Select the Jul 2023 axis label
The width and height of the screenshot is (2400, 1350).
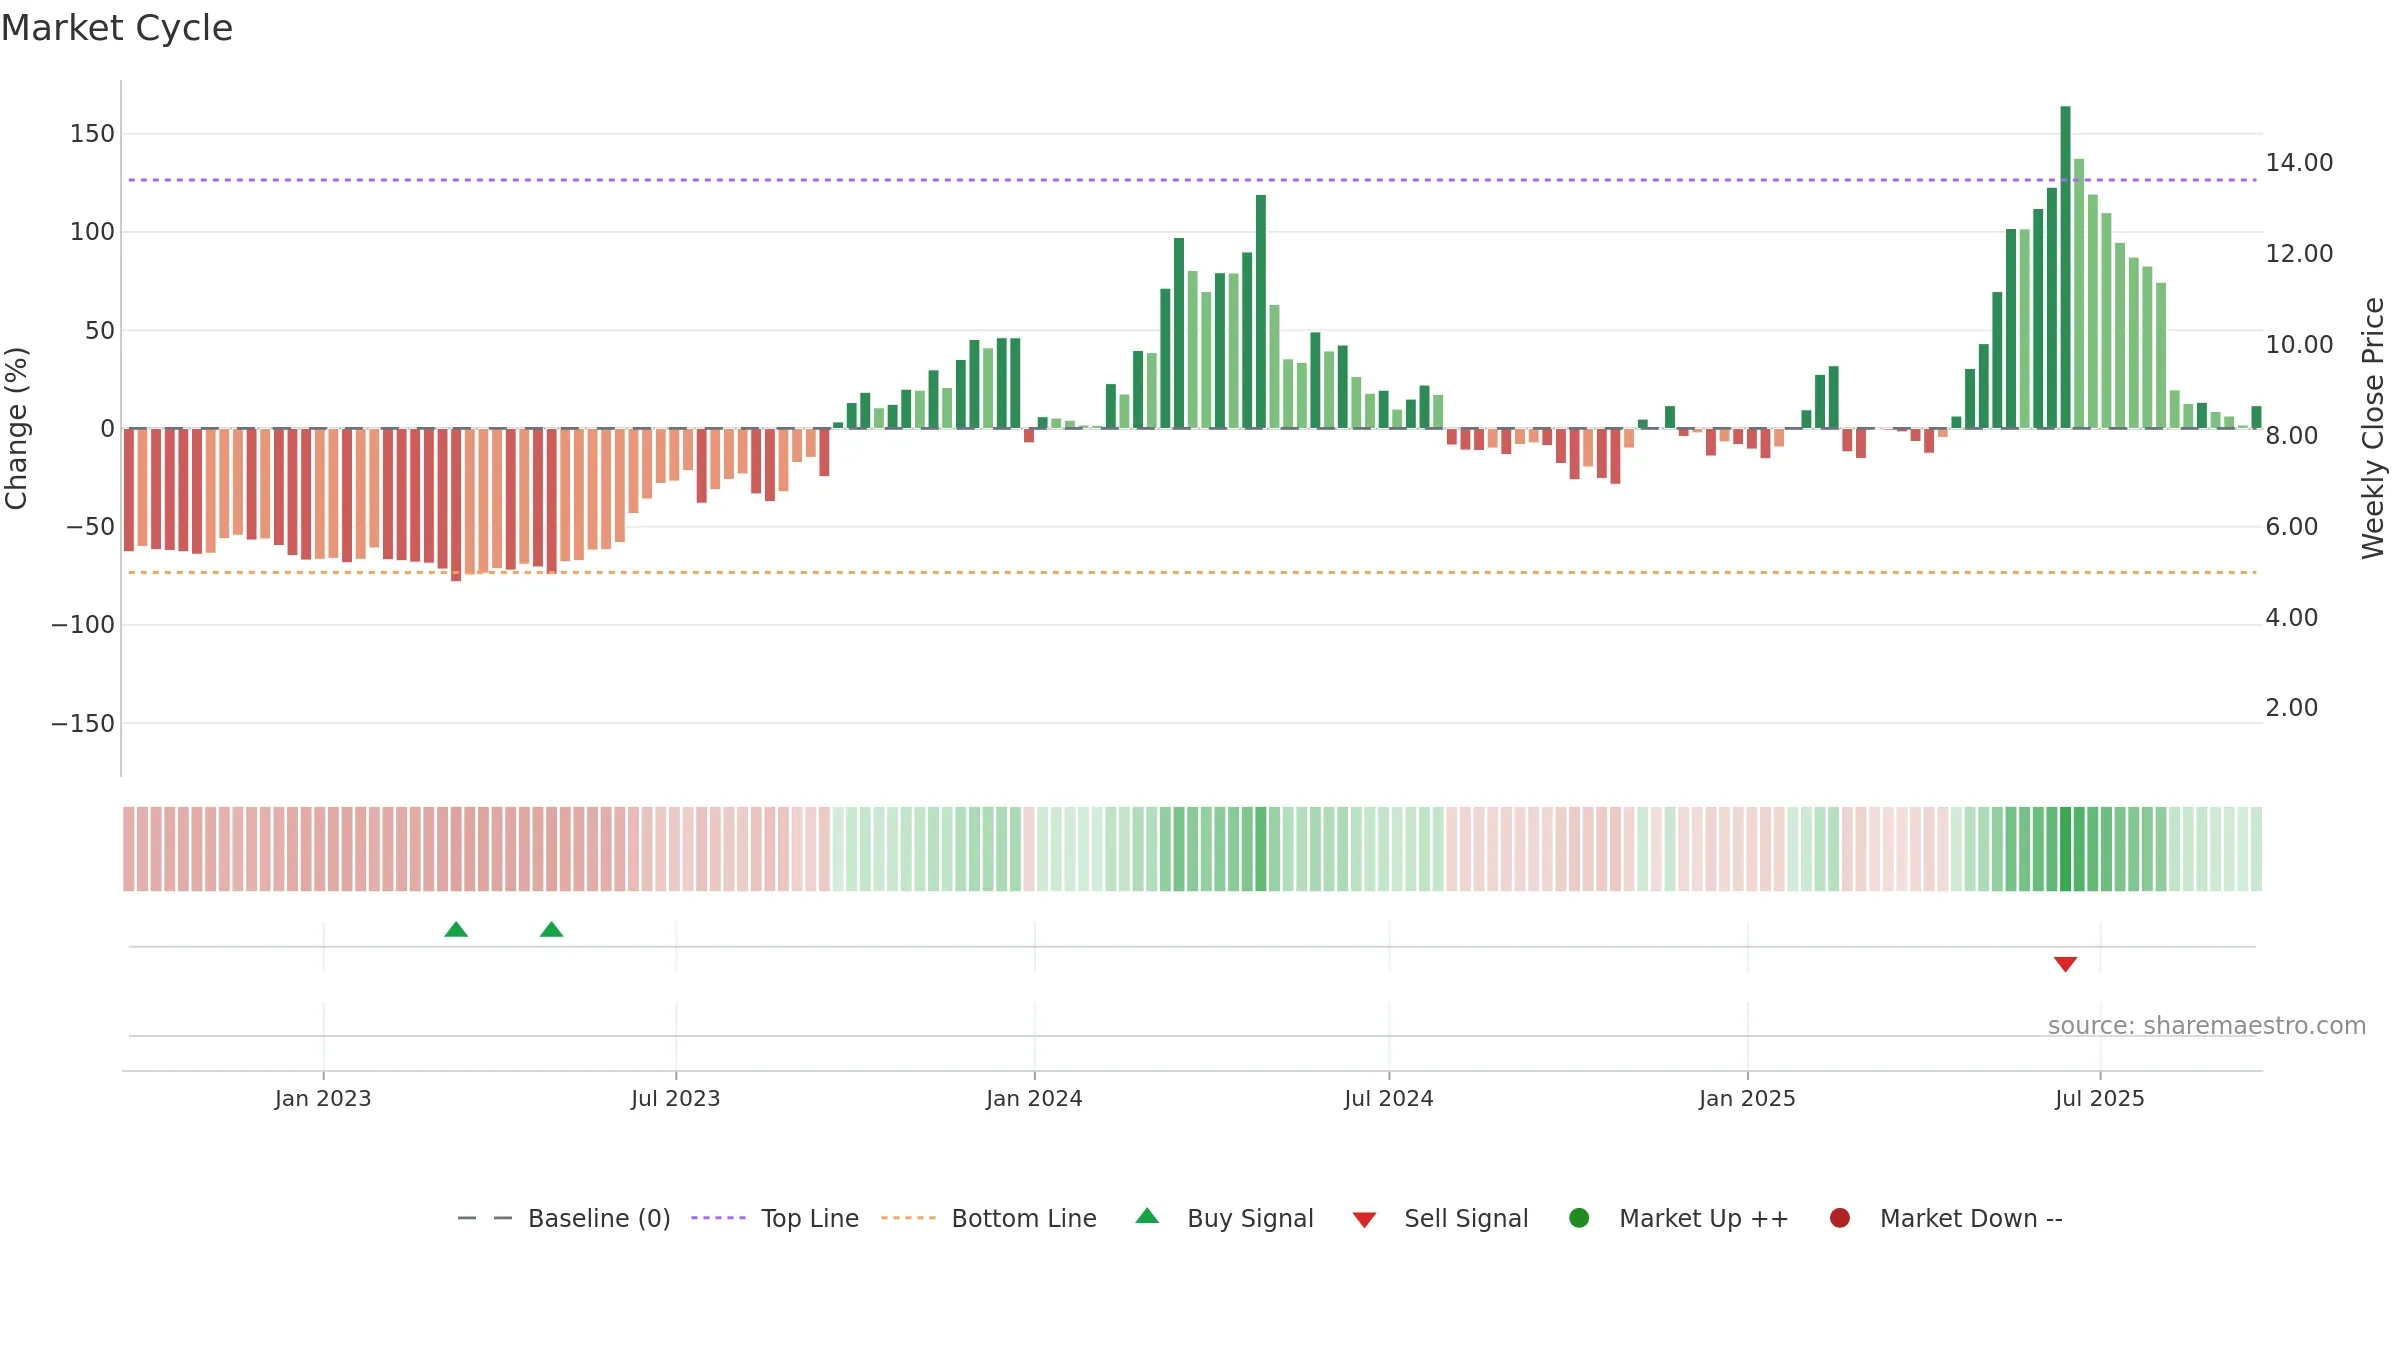tap(676, 1098)
